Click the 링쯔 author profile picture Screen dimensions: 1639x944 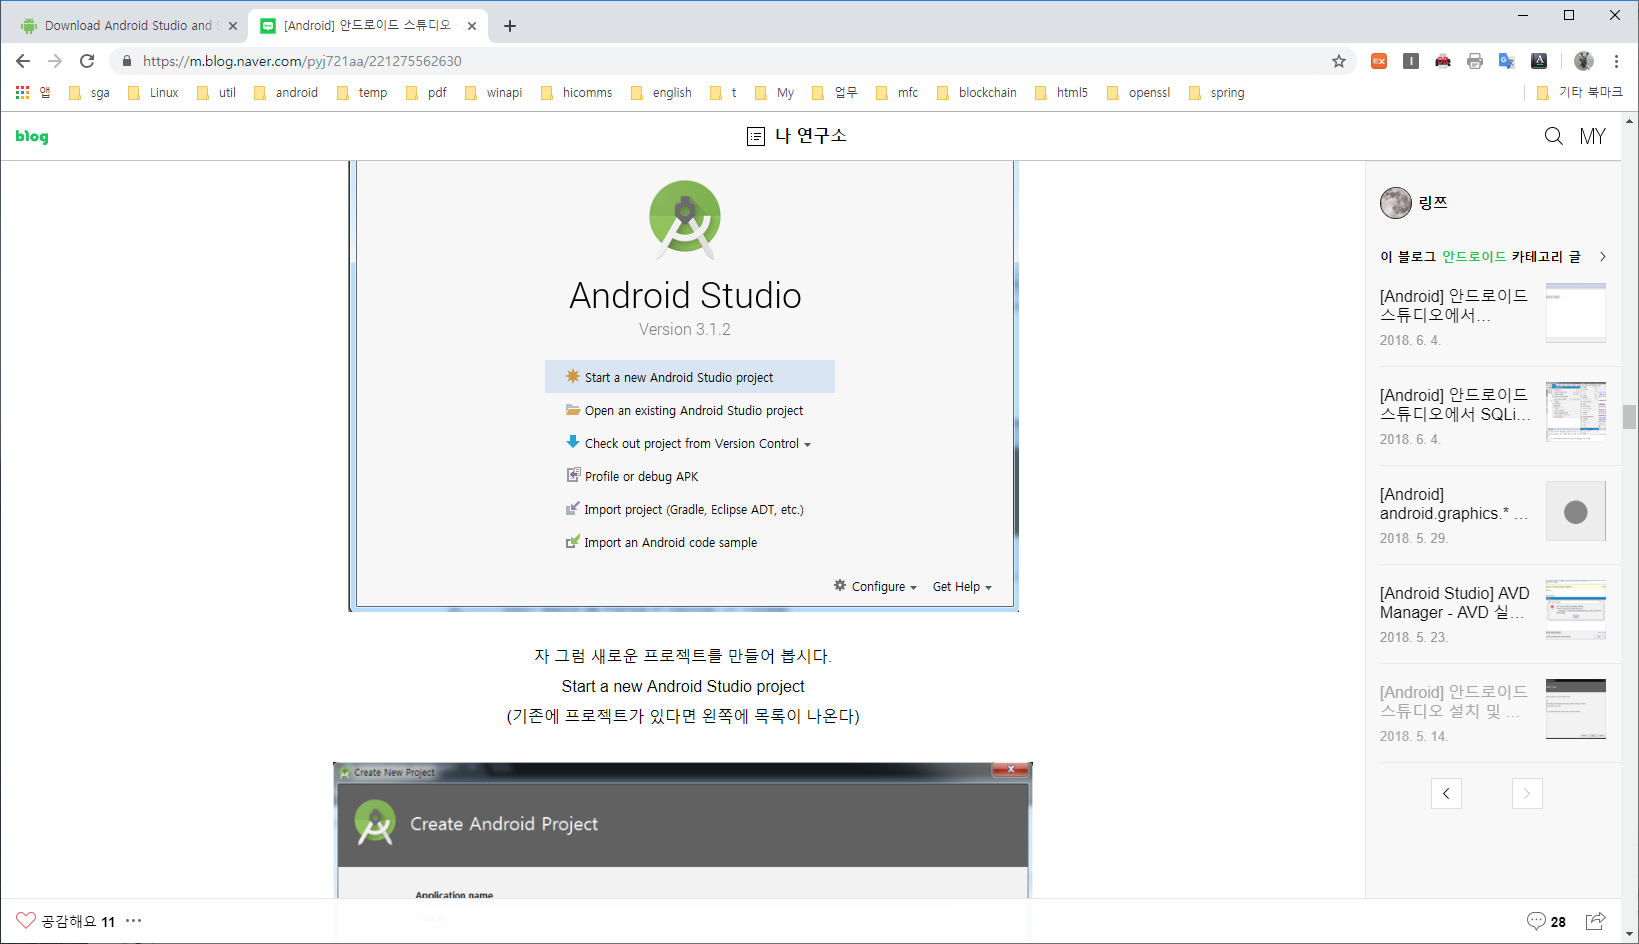[x=1396, y=203]
